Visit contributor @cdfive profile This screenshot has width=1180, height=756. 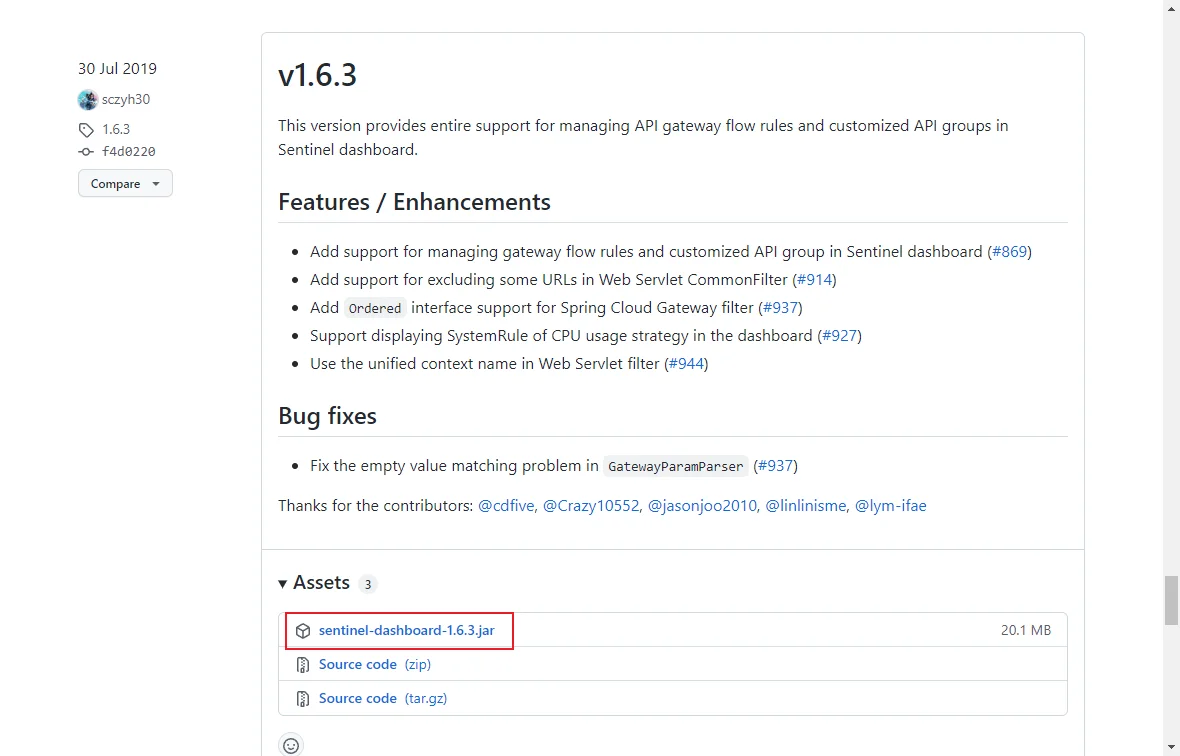(x=507, y=506)
